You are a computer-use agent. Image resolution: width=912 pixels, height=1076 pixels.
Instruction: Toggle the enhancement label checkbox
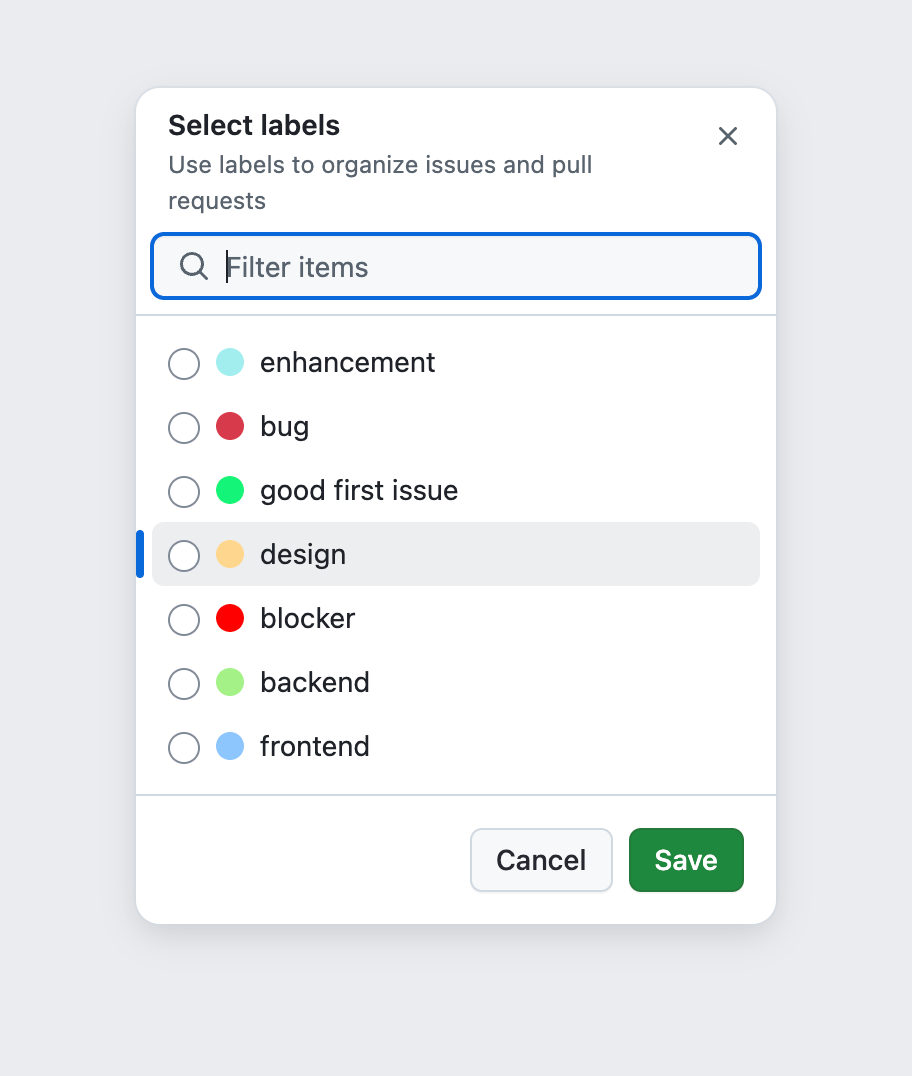(x=184, y=364)
